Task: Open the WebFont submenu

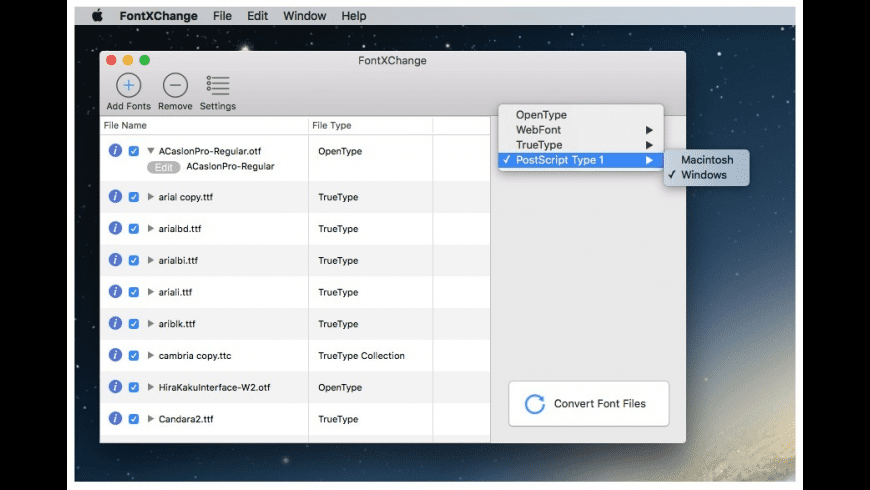Action: pyautogui.click(x=581, y=130)
